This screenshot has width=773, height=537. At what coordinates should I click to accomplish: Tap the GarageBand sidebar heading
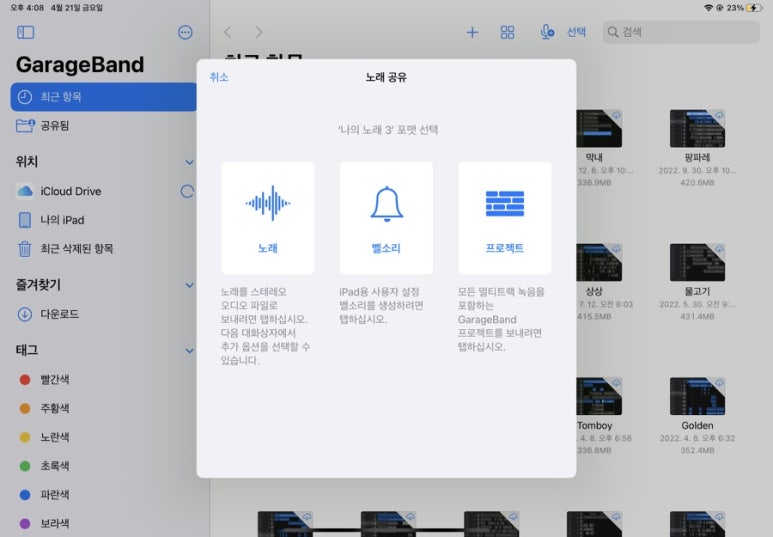[80, 65]
